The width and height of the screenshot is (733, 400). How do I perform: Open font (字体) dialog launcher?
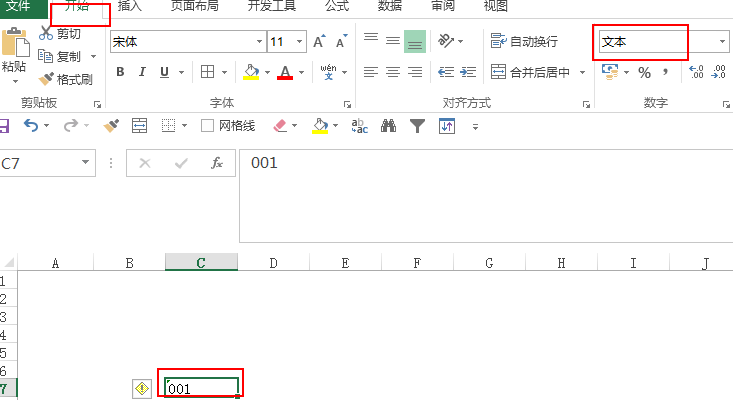coord(347,105)
